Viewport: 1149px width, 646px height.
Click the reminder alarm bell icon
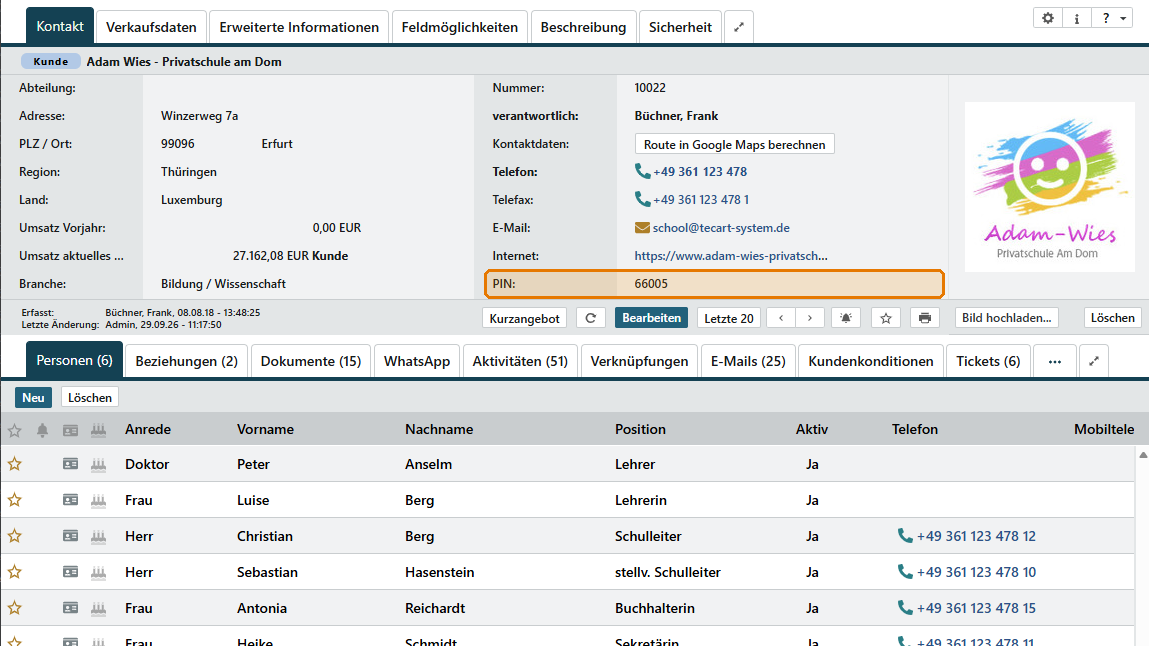[x=846, y=318]
